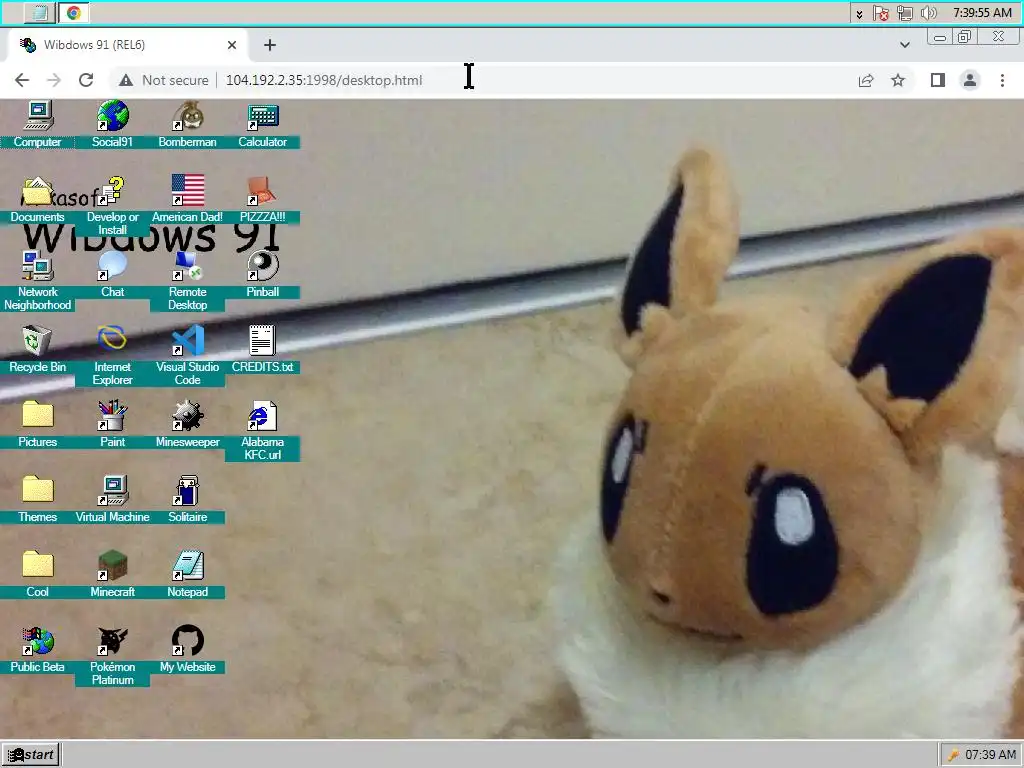Open Network Neighborhood icon
The image size is (1024, 768).
37,280
